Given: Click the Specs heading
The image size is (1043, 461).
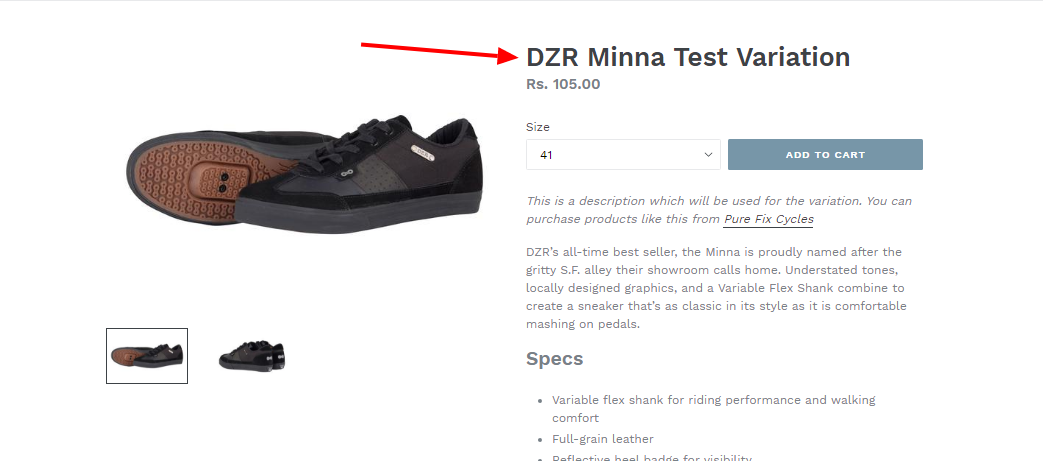Looking at the screenshot, I should pyautogui.click(x=554, y=359).
